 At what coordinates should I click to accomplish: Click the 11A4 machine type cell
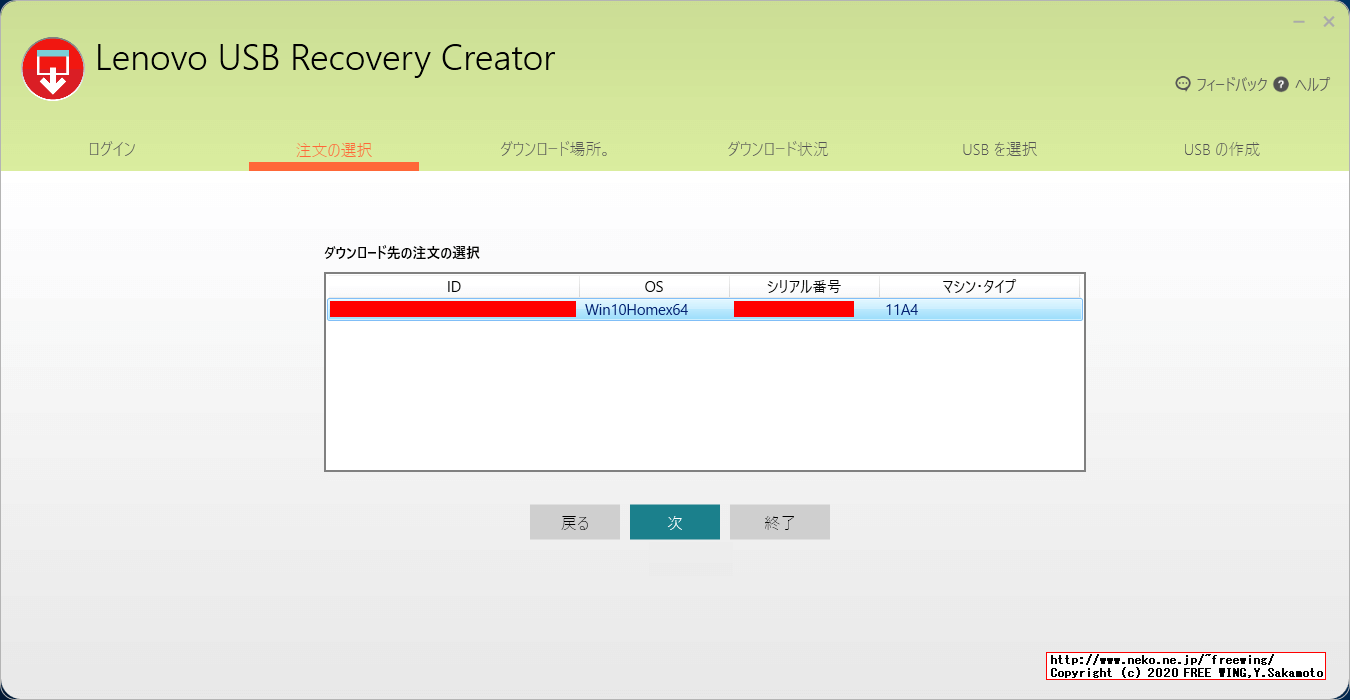pyautogui.click(x=902, y=310)
